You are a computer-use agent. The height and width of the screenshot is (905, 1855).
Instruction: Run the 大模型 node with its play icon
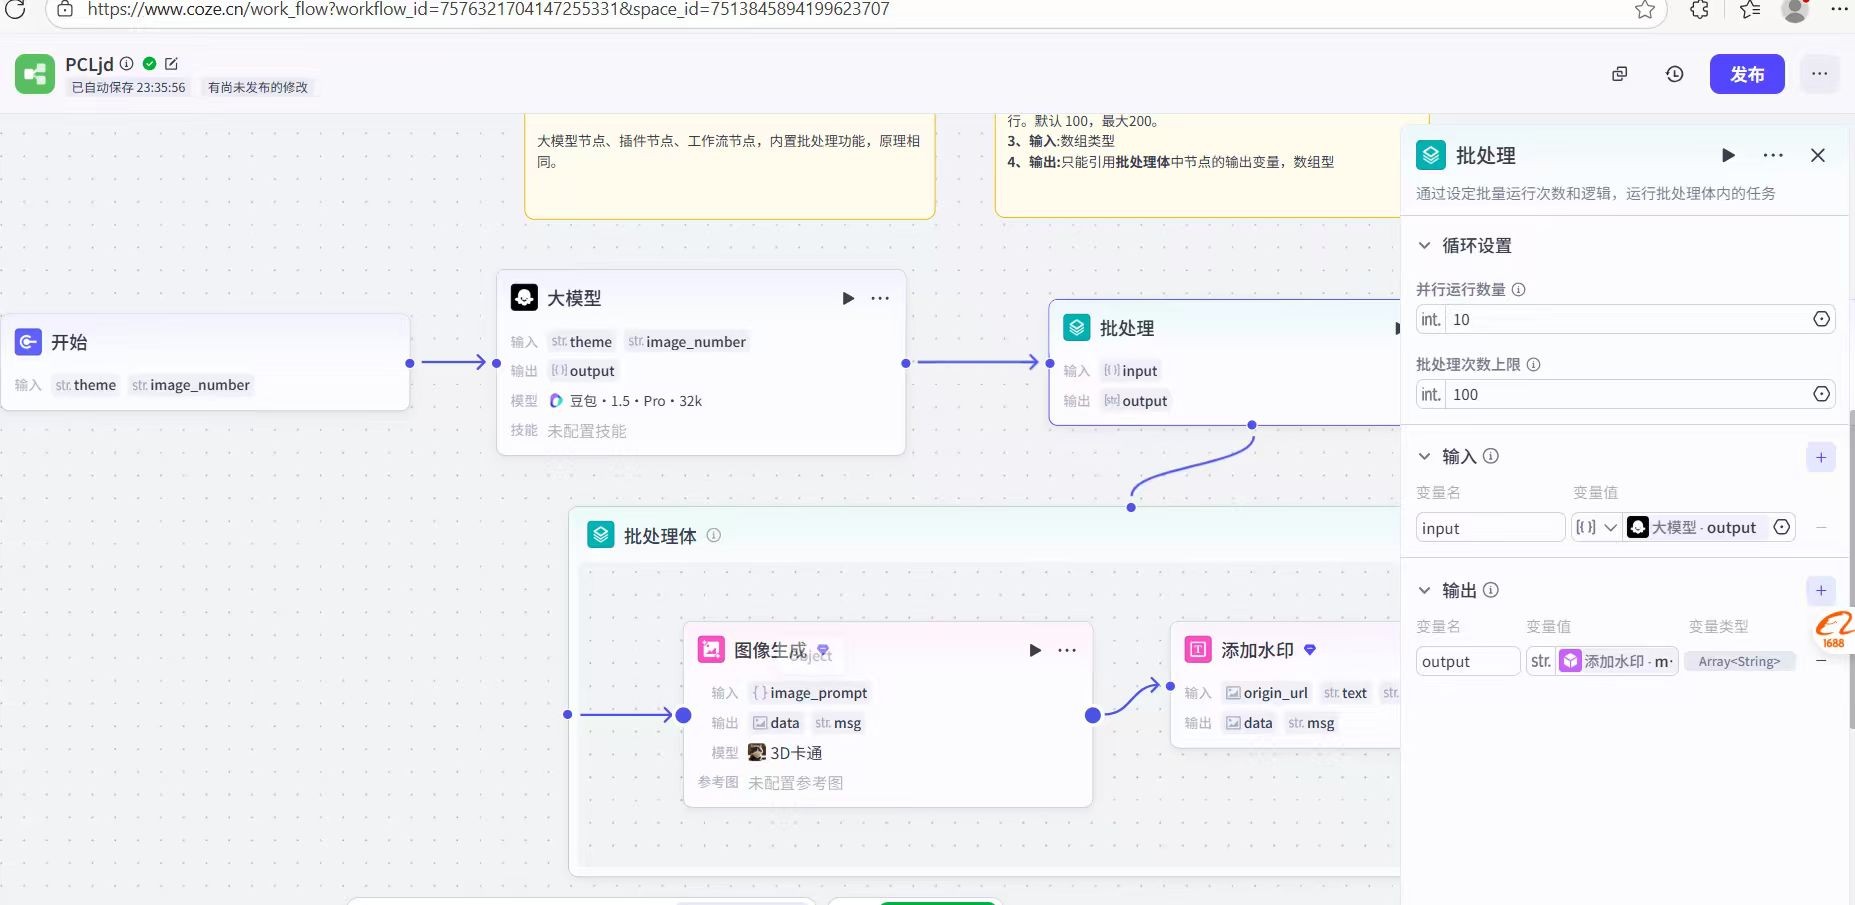click(848, 298)
